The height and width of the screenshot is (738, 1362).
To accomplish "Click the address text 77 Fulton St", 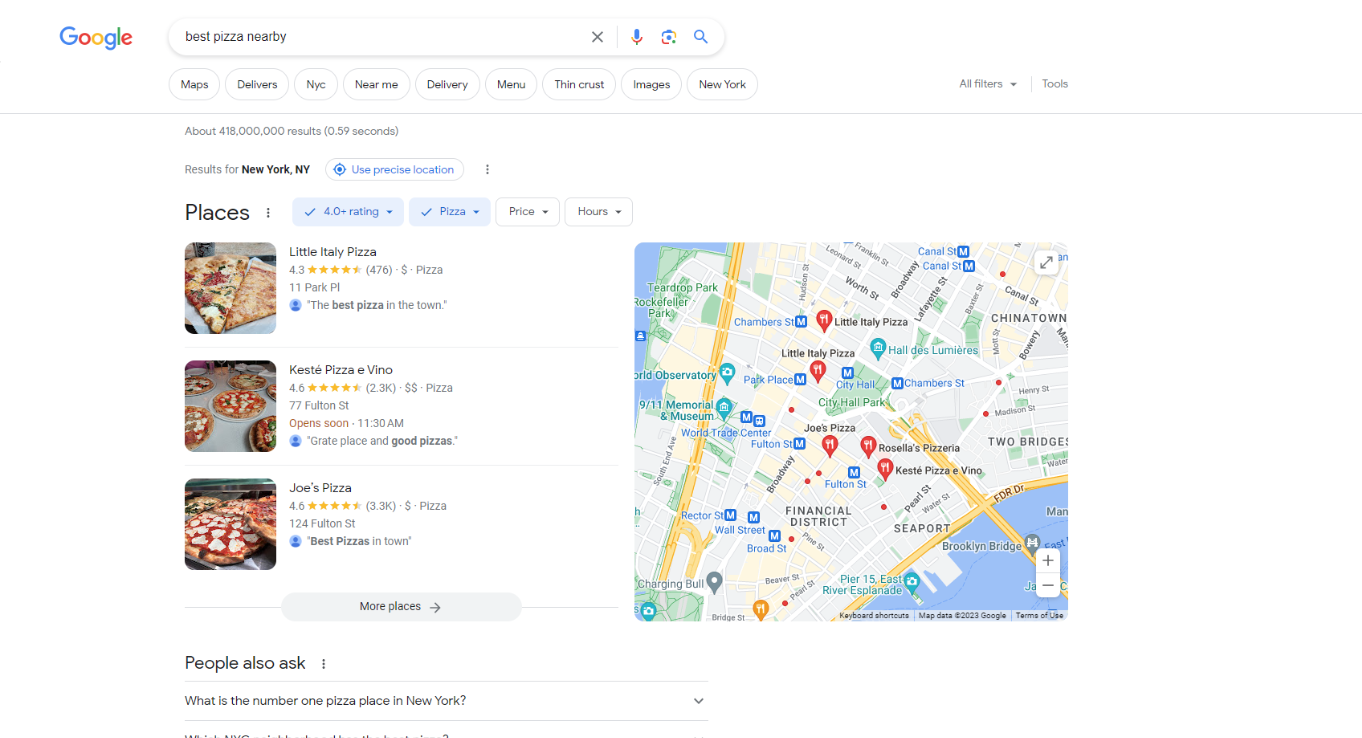I will (319, 406).
